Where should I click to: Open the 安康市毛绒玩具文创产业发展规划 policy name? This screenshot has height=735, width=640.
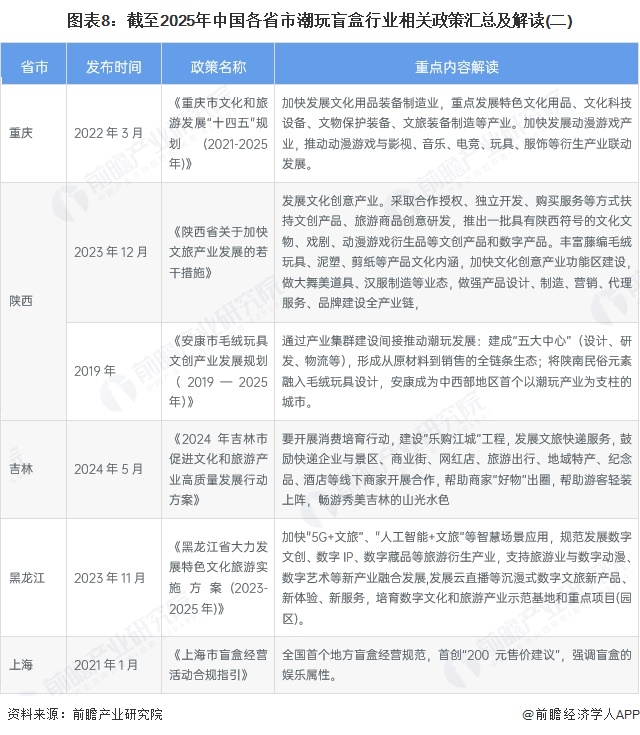click(217, 370)
